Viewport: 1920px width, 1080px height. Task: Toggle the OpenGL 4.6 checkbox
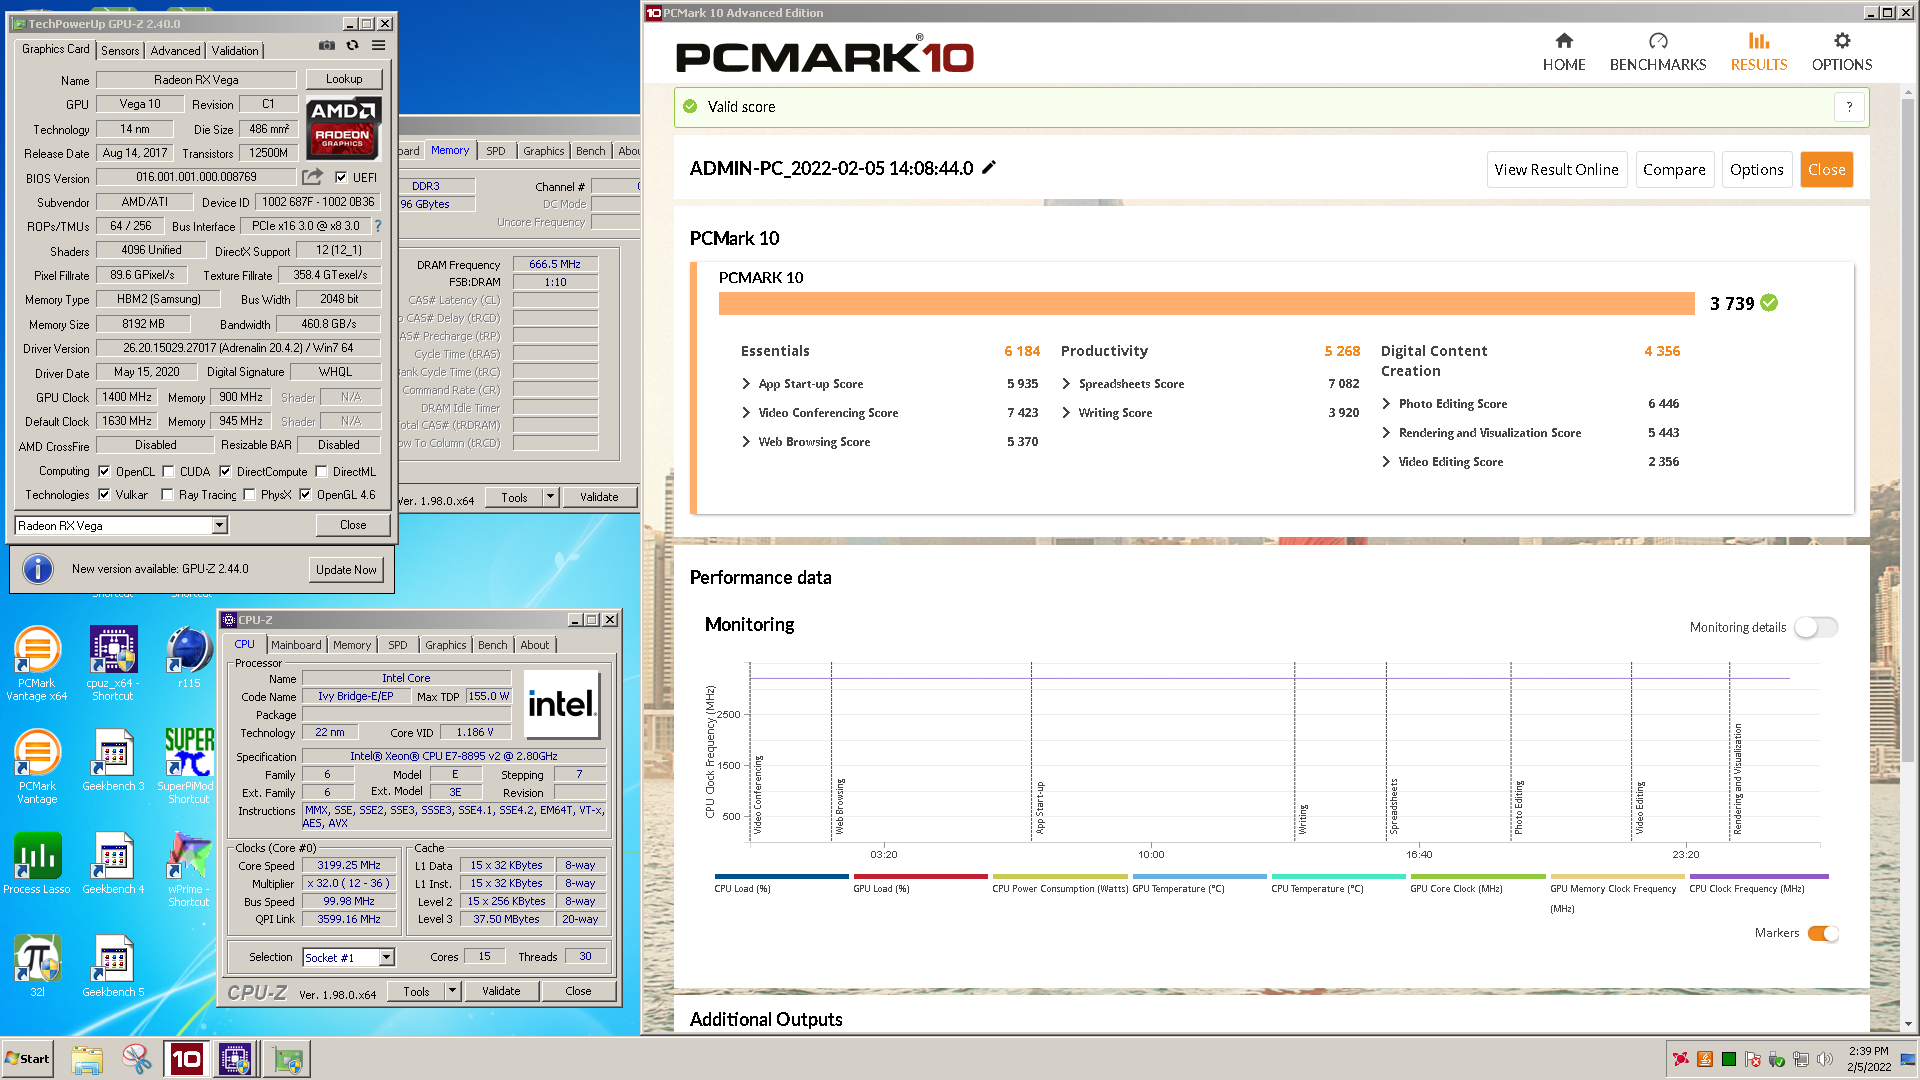tap(305, 494)
